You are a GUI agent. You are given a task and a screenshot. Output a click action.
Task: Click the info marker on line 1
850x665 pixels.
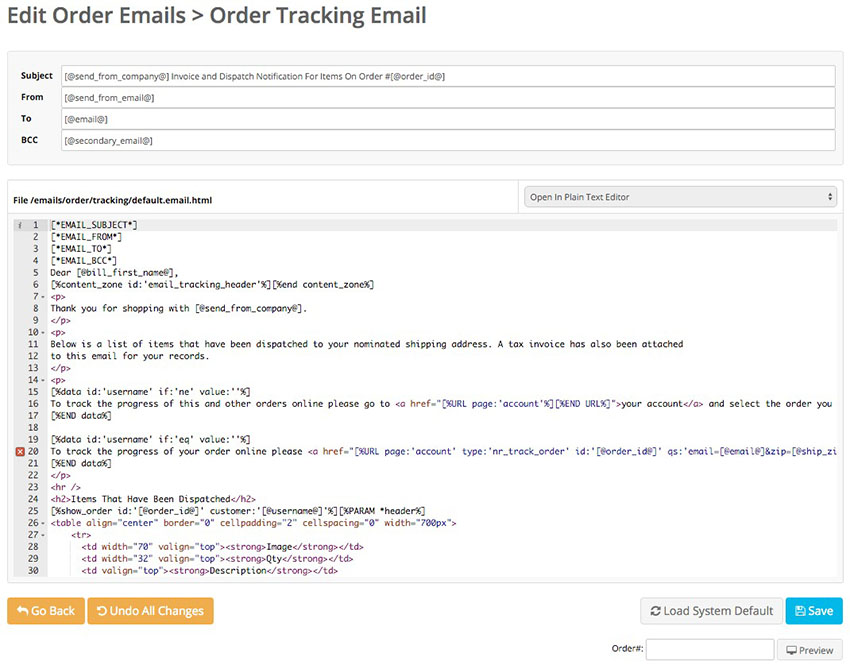click(x=20, y=225)
